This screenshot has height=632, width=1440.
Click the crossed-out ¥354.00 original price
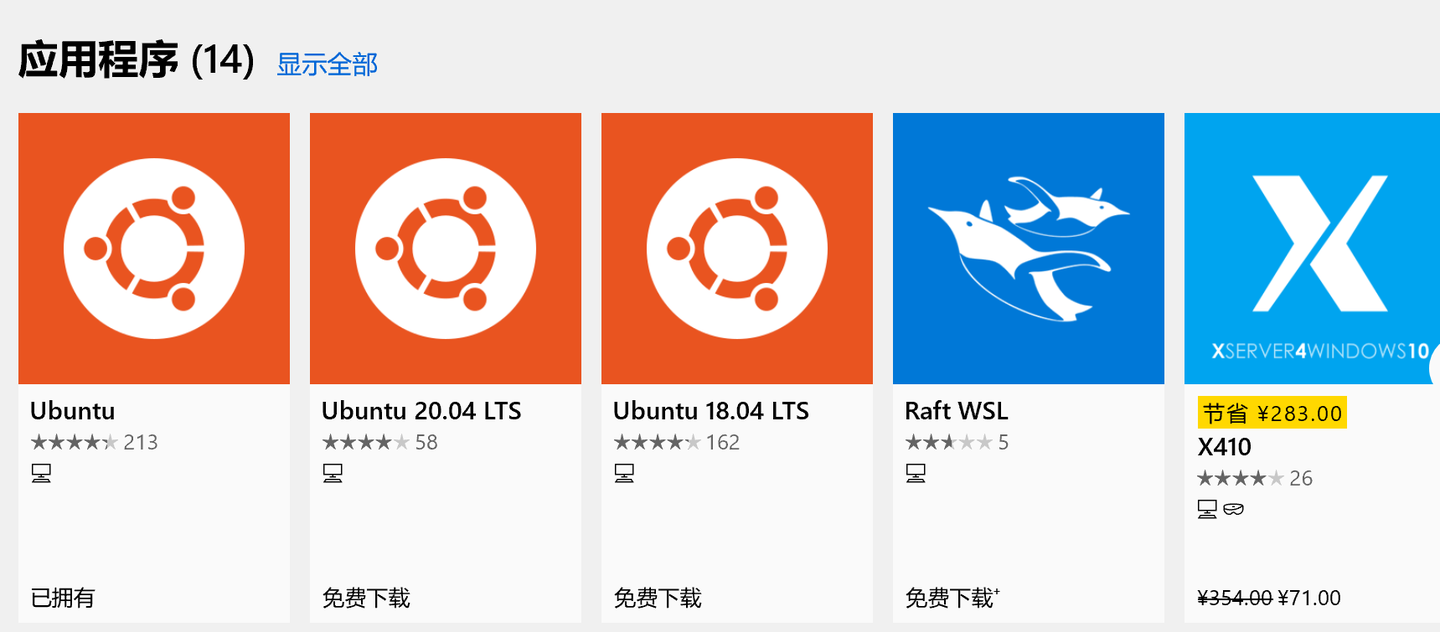click(1235, 598)
